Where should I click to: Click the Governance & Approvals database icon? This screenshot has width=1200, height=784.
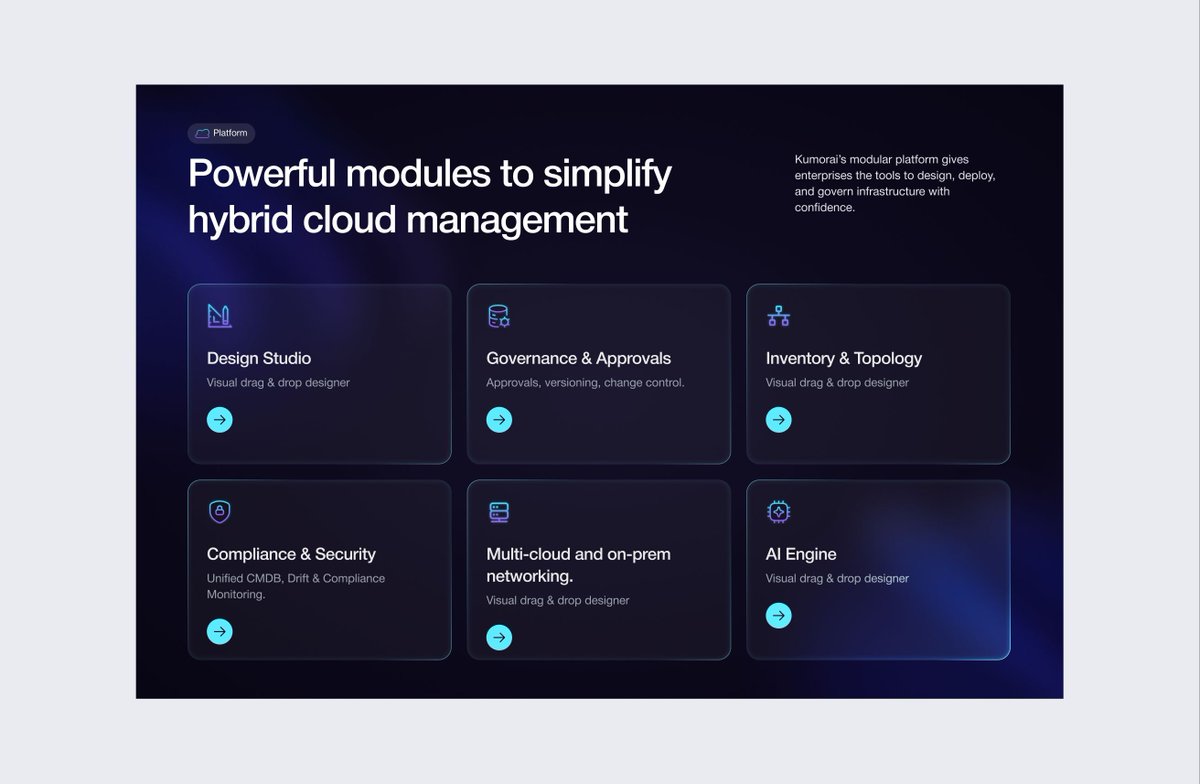coord(499,316)
